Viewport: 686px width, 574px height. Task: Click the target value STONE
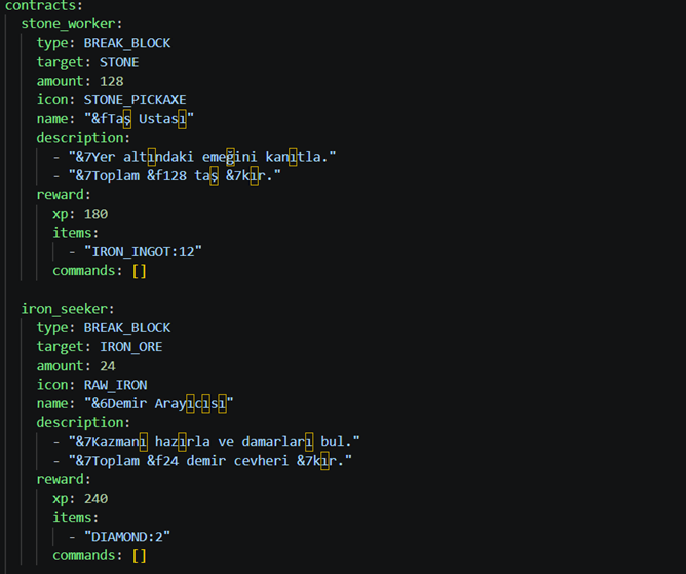(119, 62)
